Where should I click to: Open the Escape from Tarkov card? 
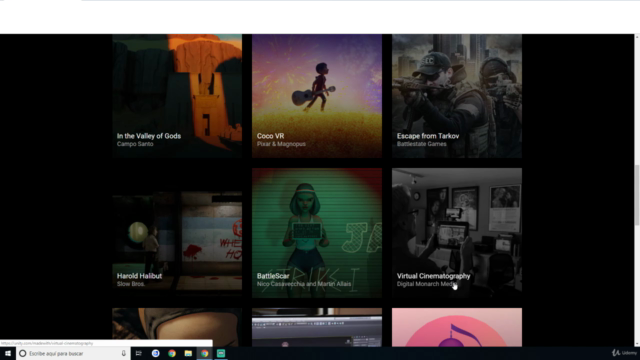pos(457,96)
